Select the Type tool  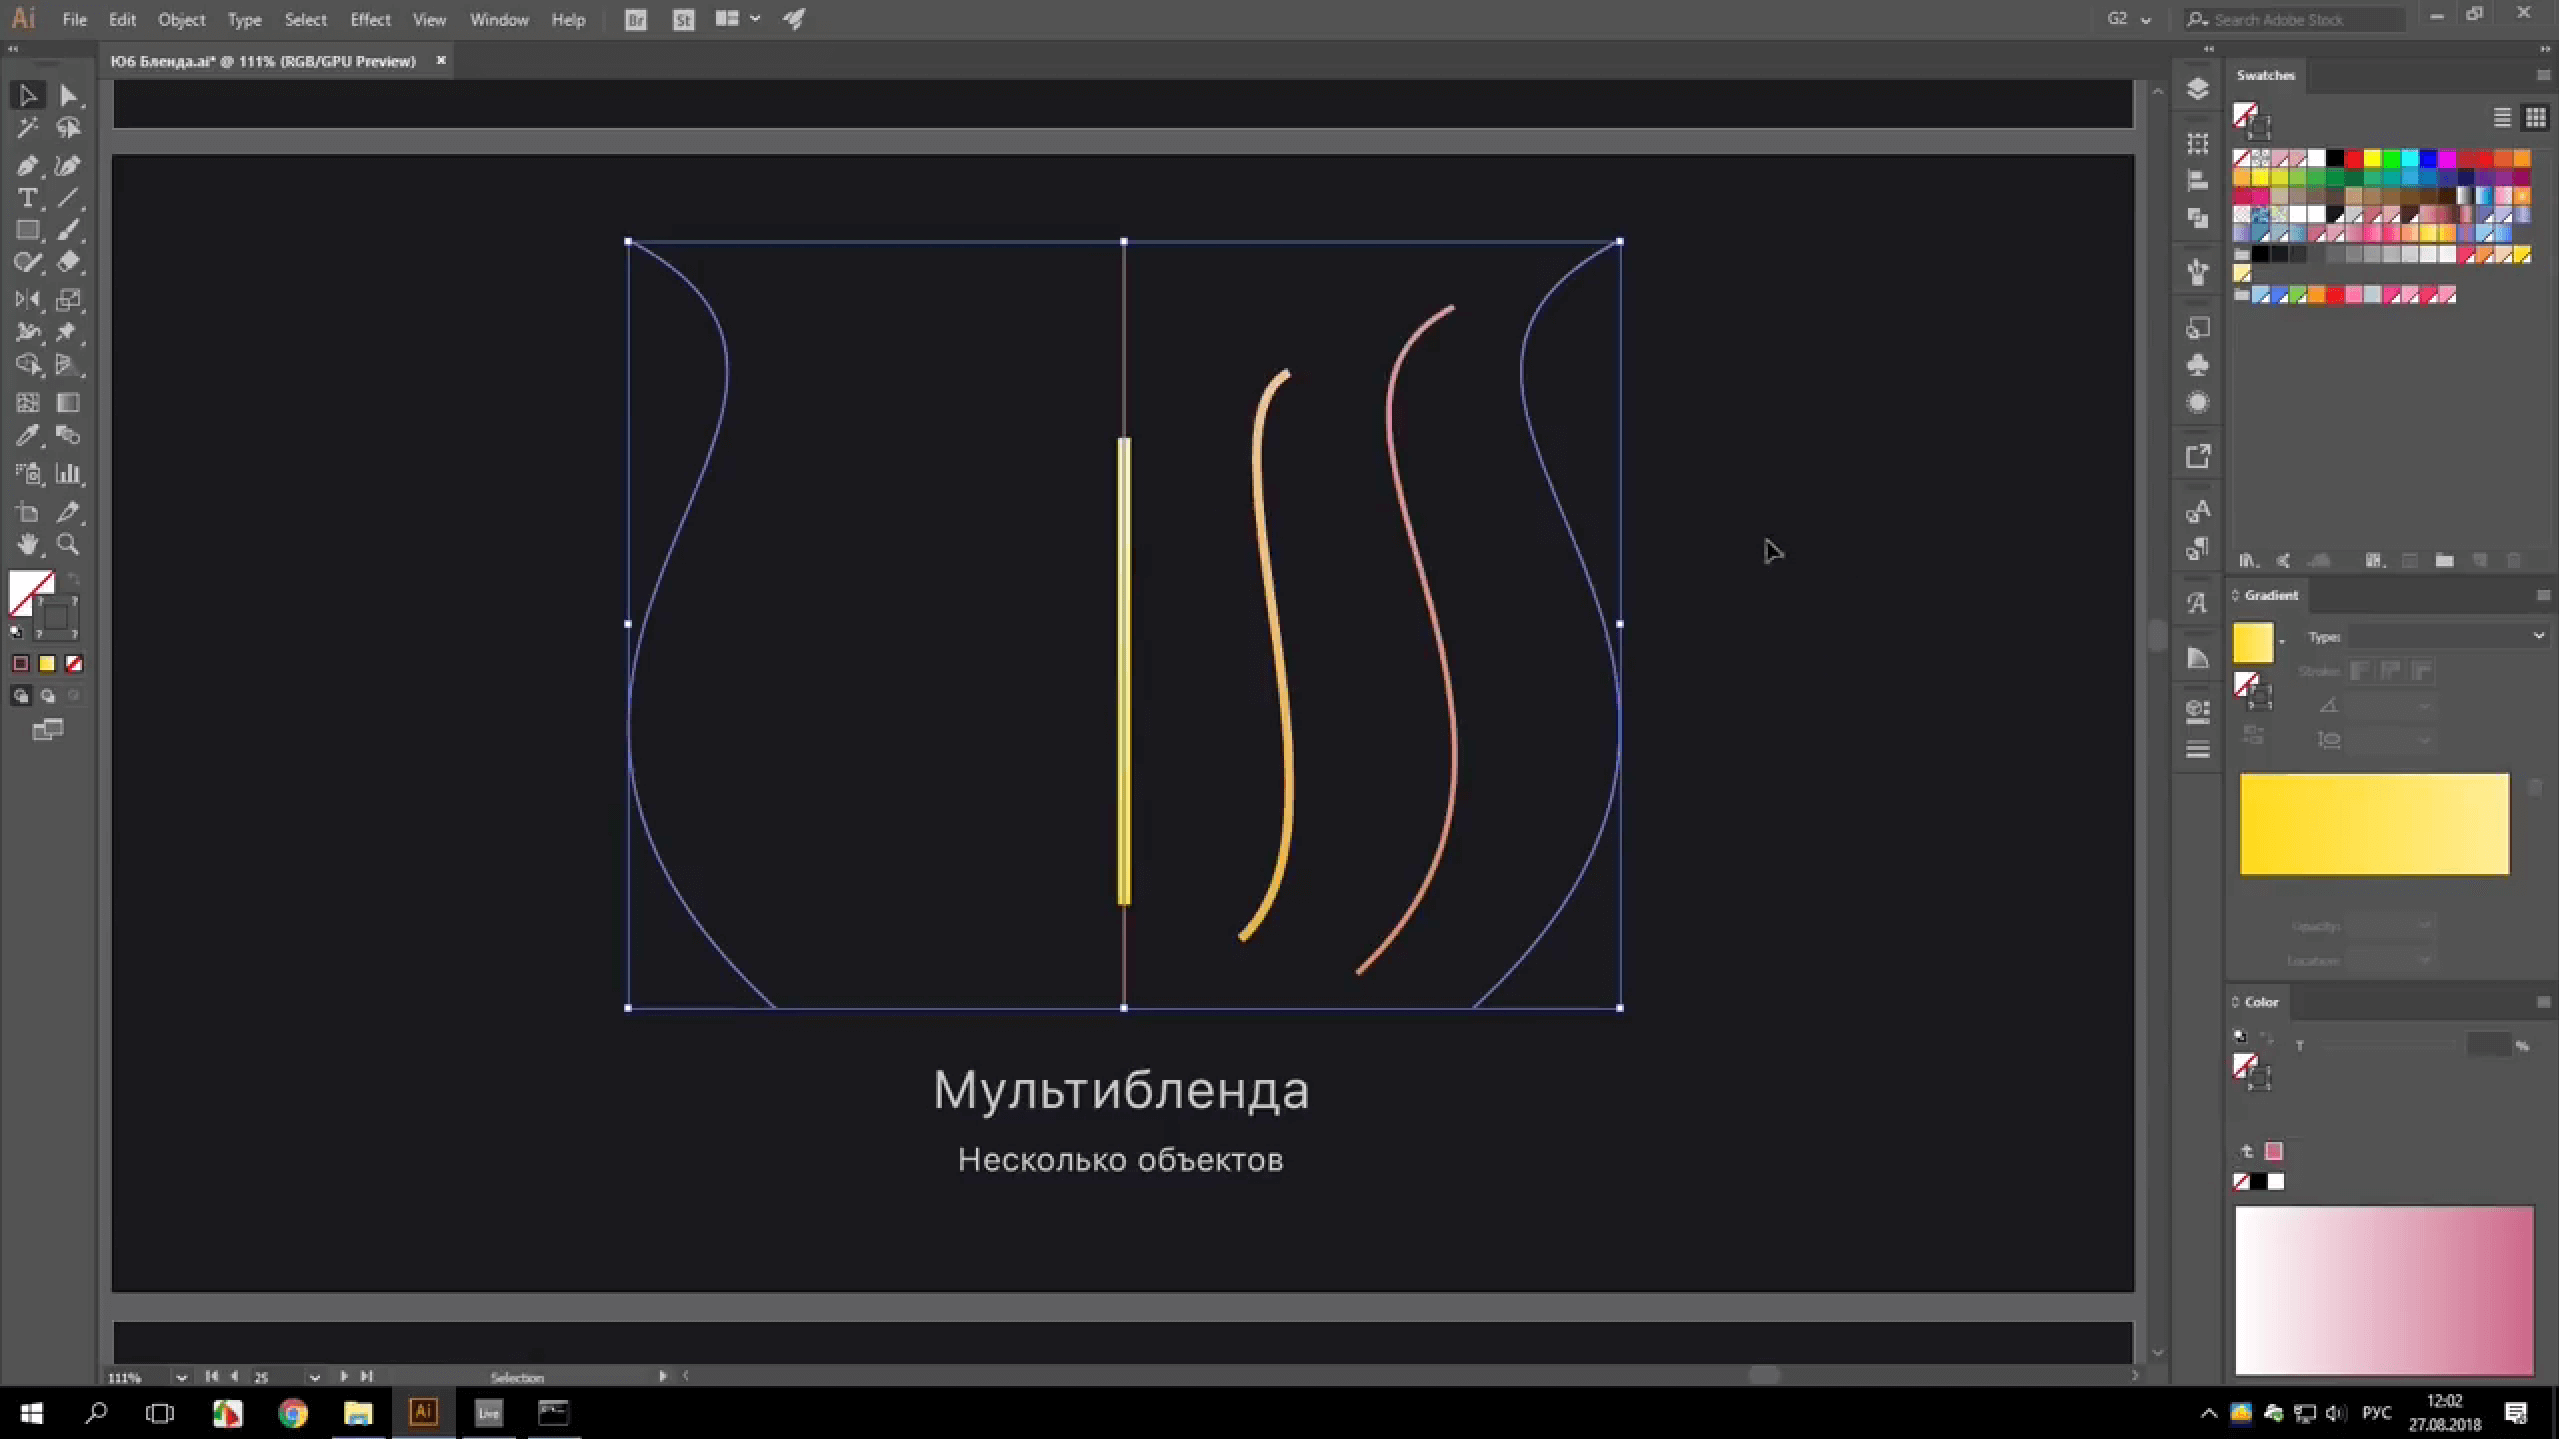27,198
